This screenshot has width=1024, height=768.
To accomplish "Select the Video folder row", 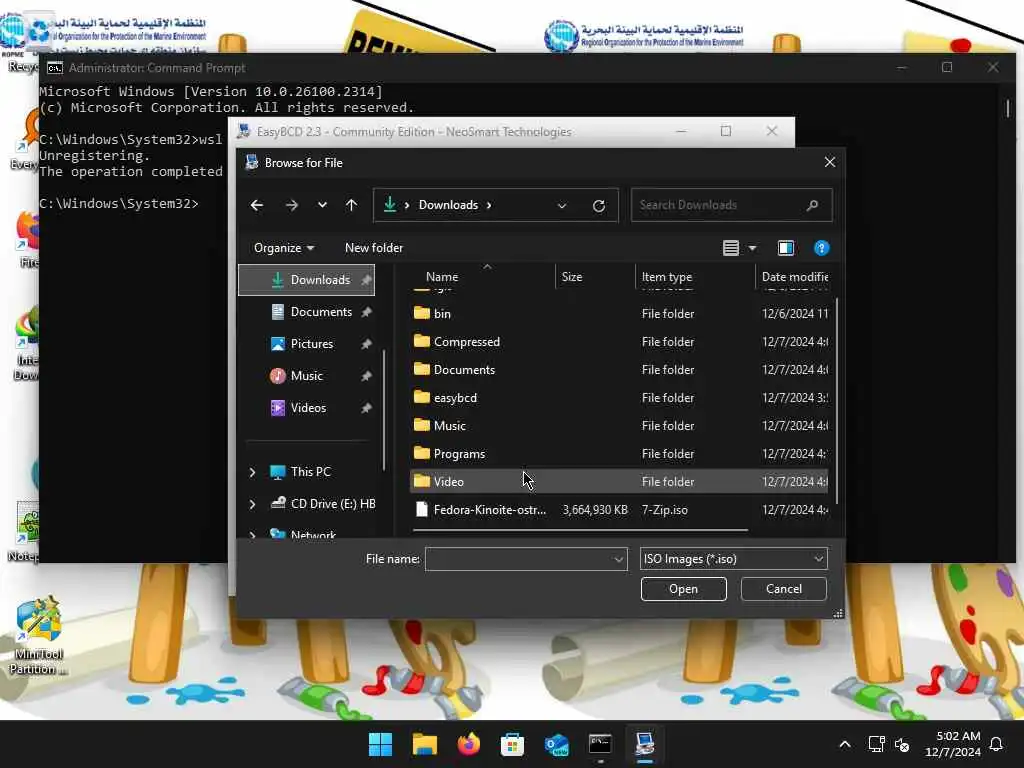I will pos(620,481).
